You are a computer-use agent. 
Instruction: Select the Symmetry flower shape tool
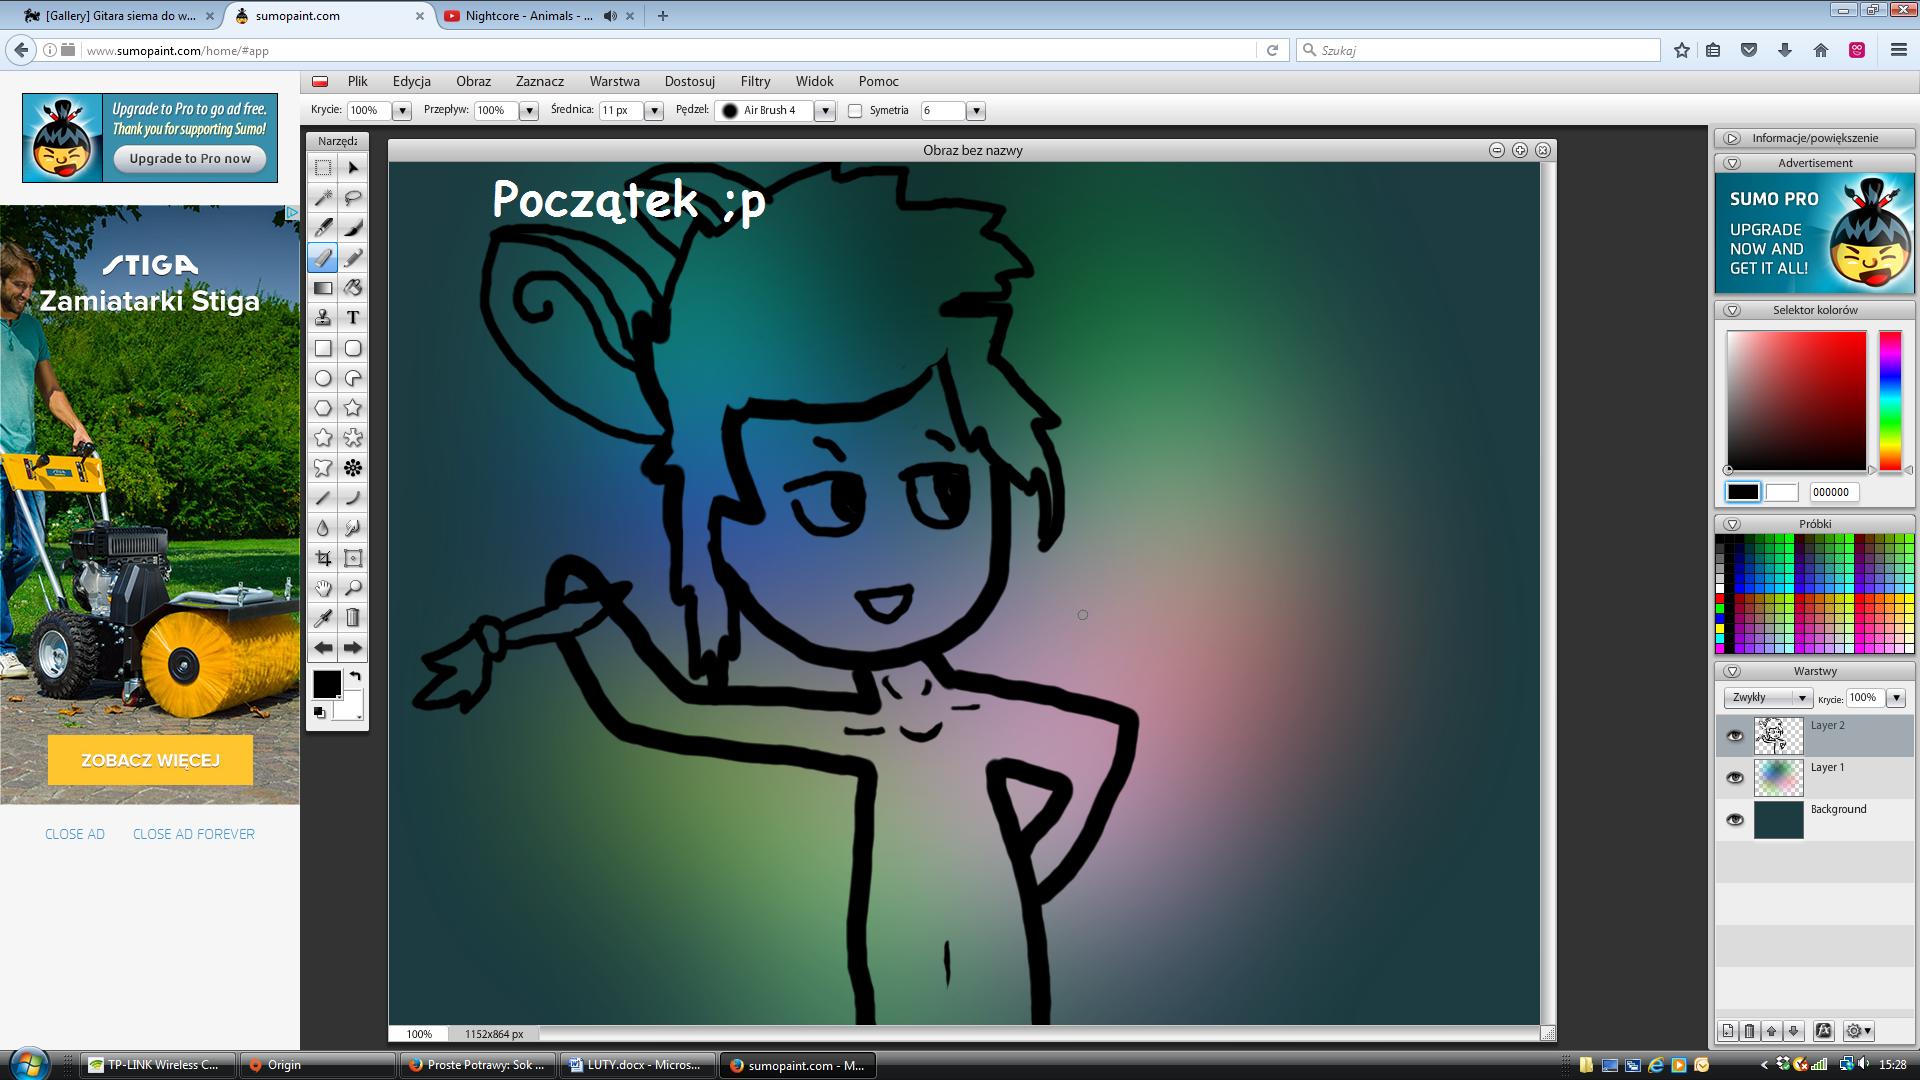click(x=353, y=468)
